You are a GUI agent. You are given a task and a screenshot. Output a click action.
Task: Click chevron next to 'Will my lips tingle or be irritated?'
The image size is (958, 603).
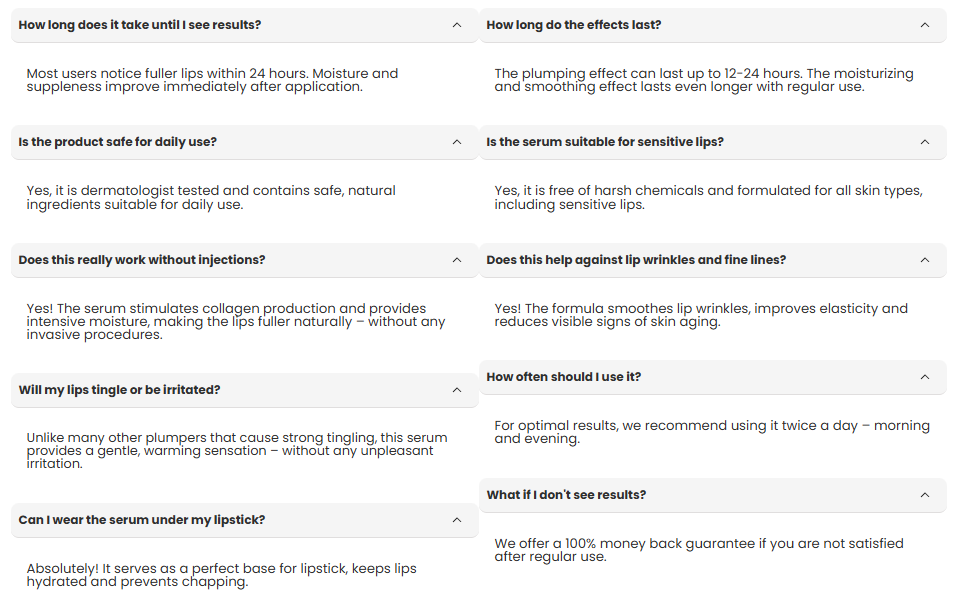coord(457,390)
